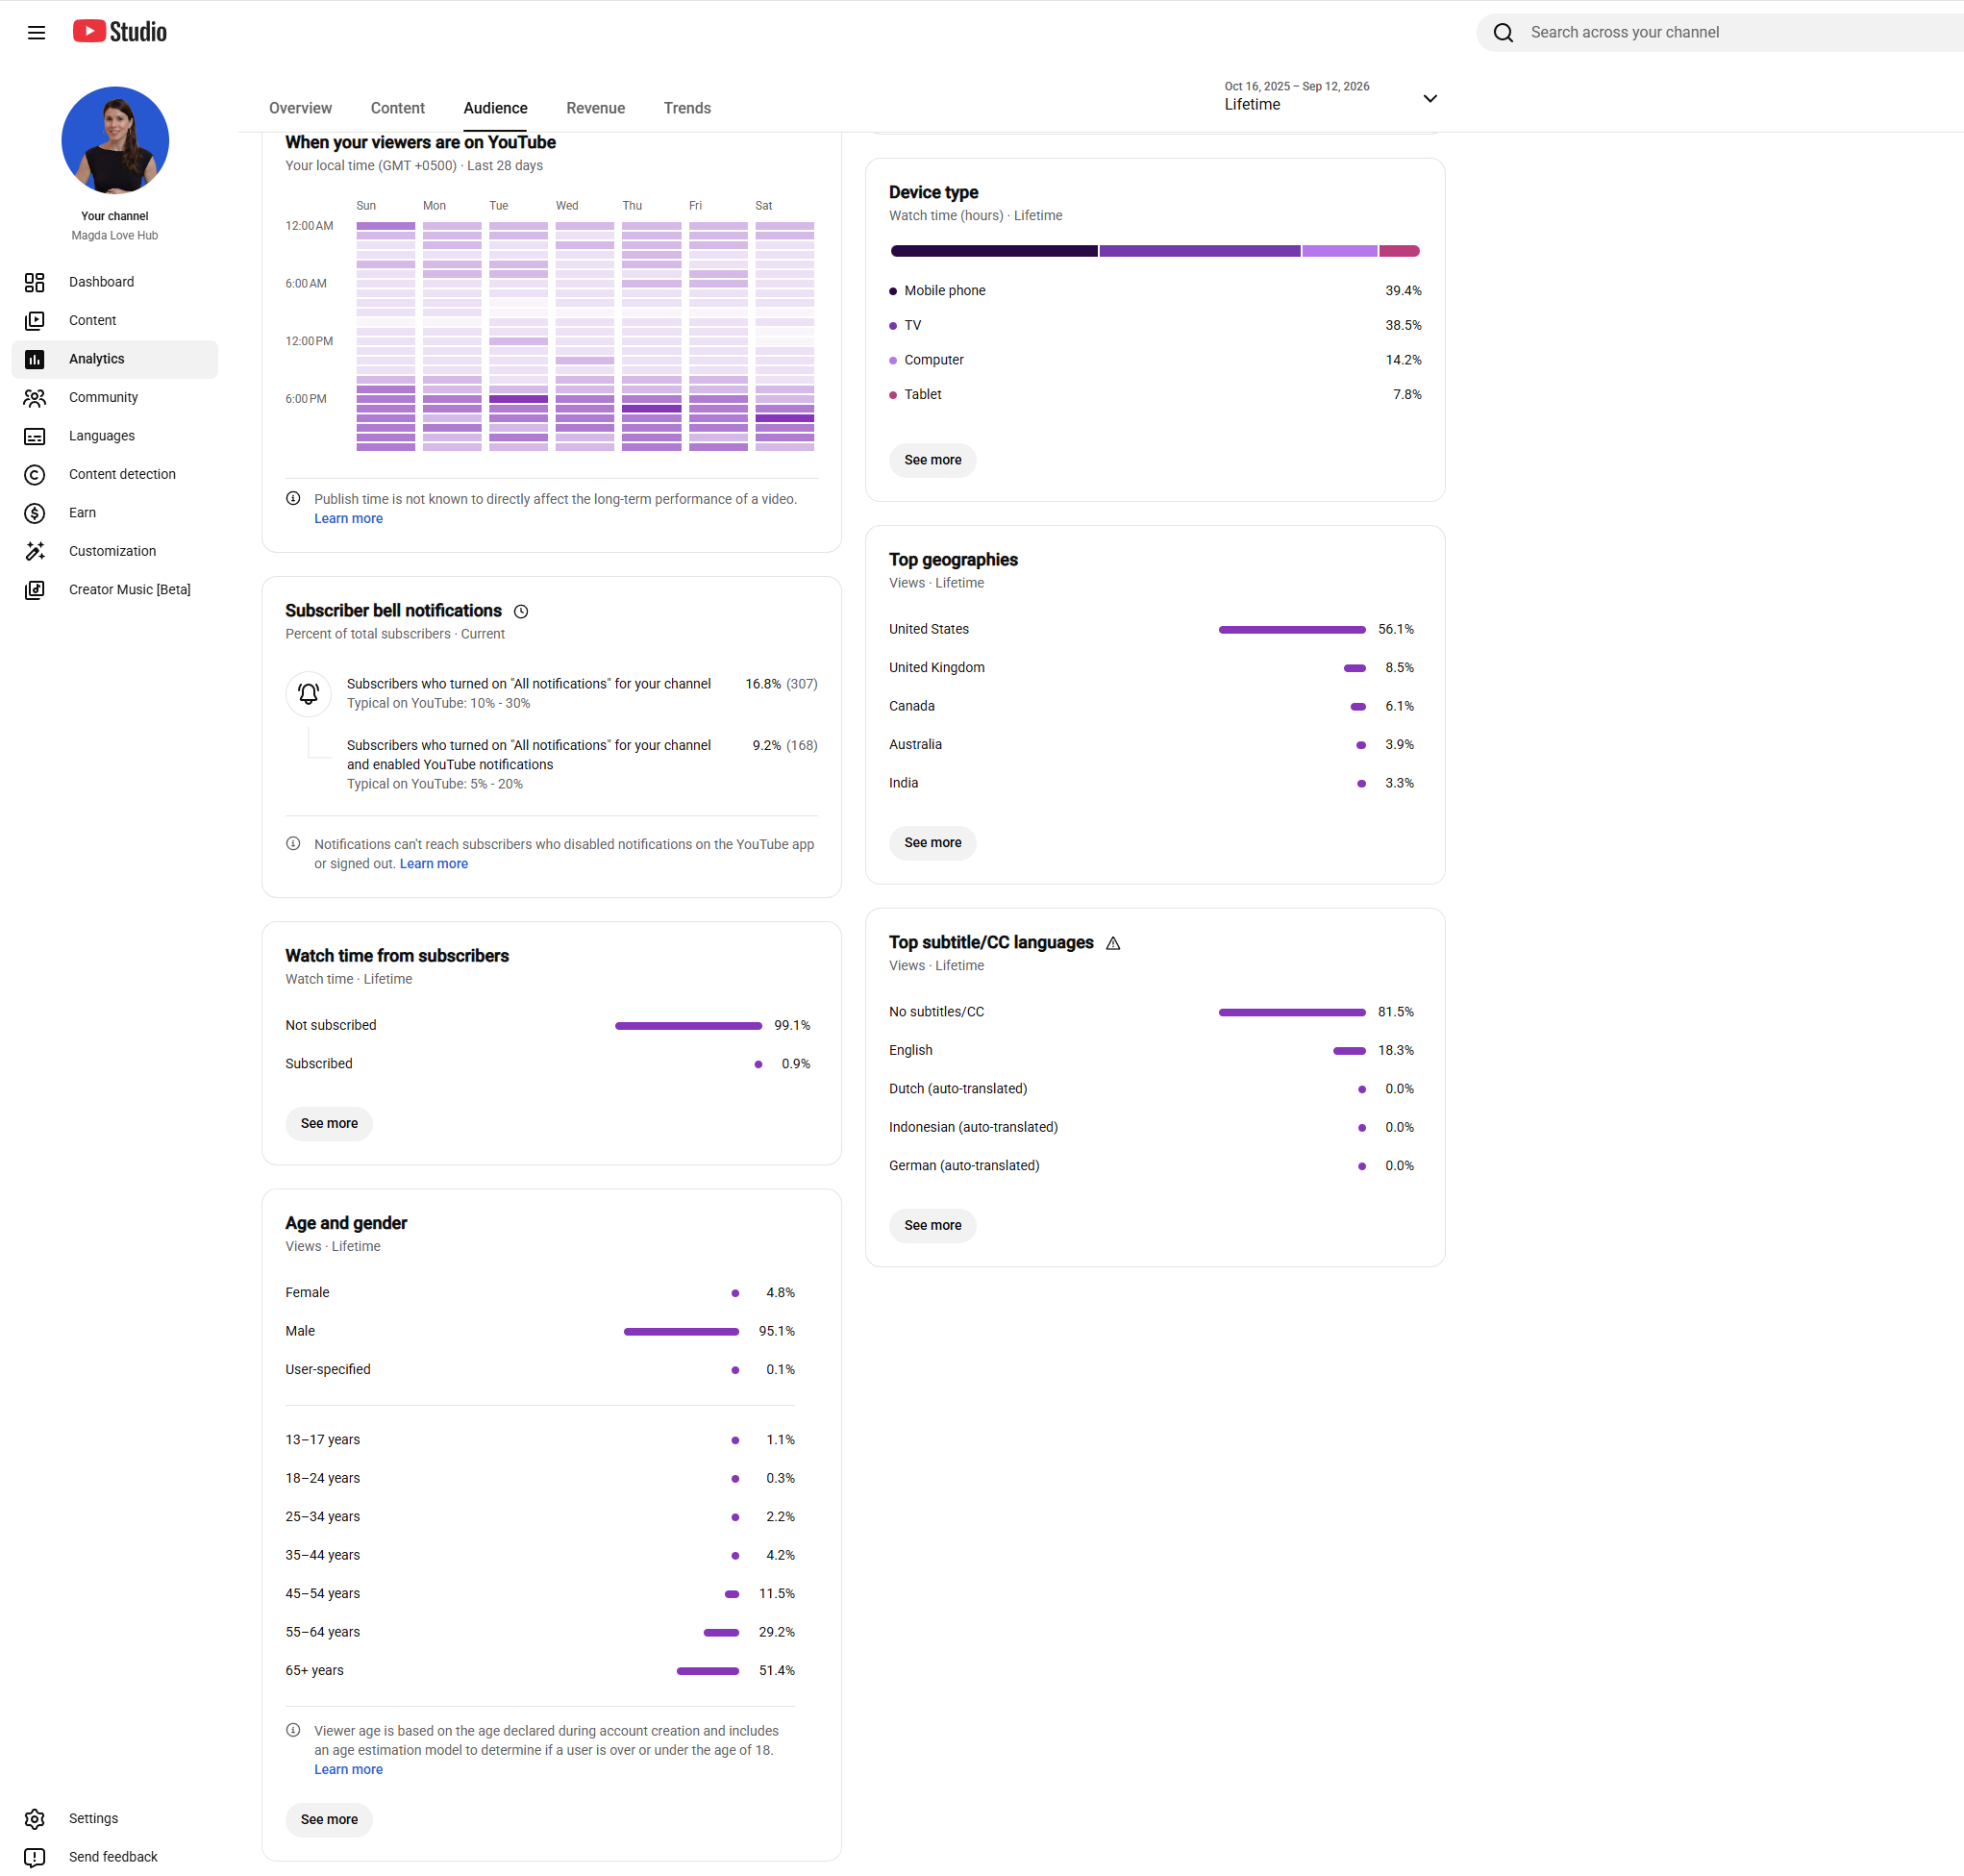Click Learn more under Publish time note
Screen dimensions: 1964x1876
(348, 518)
